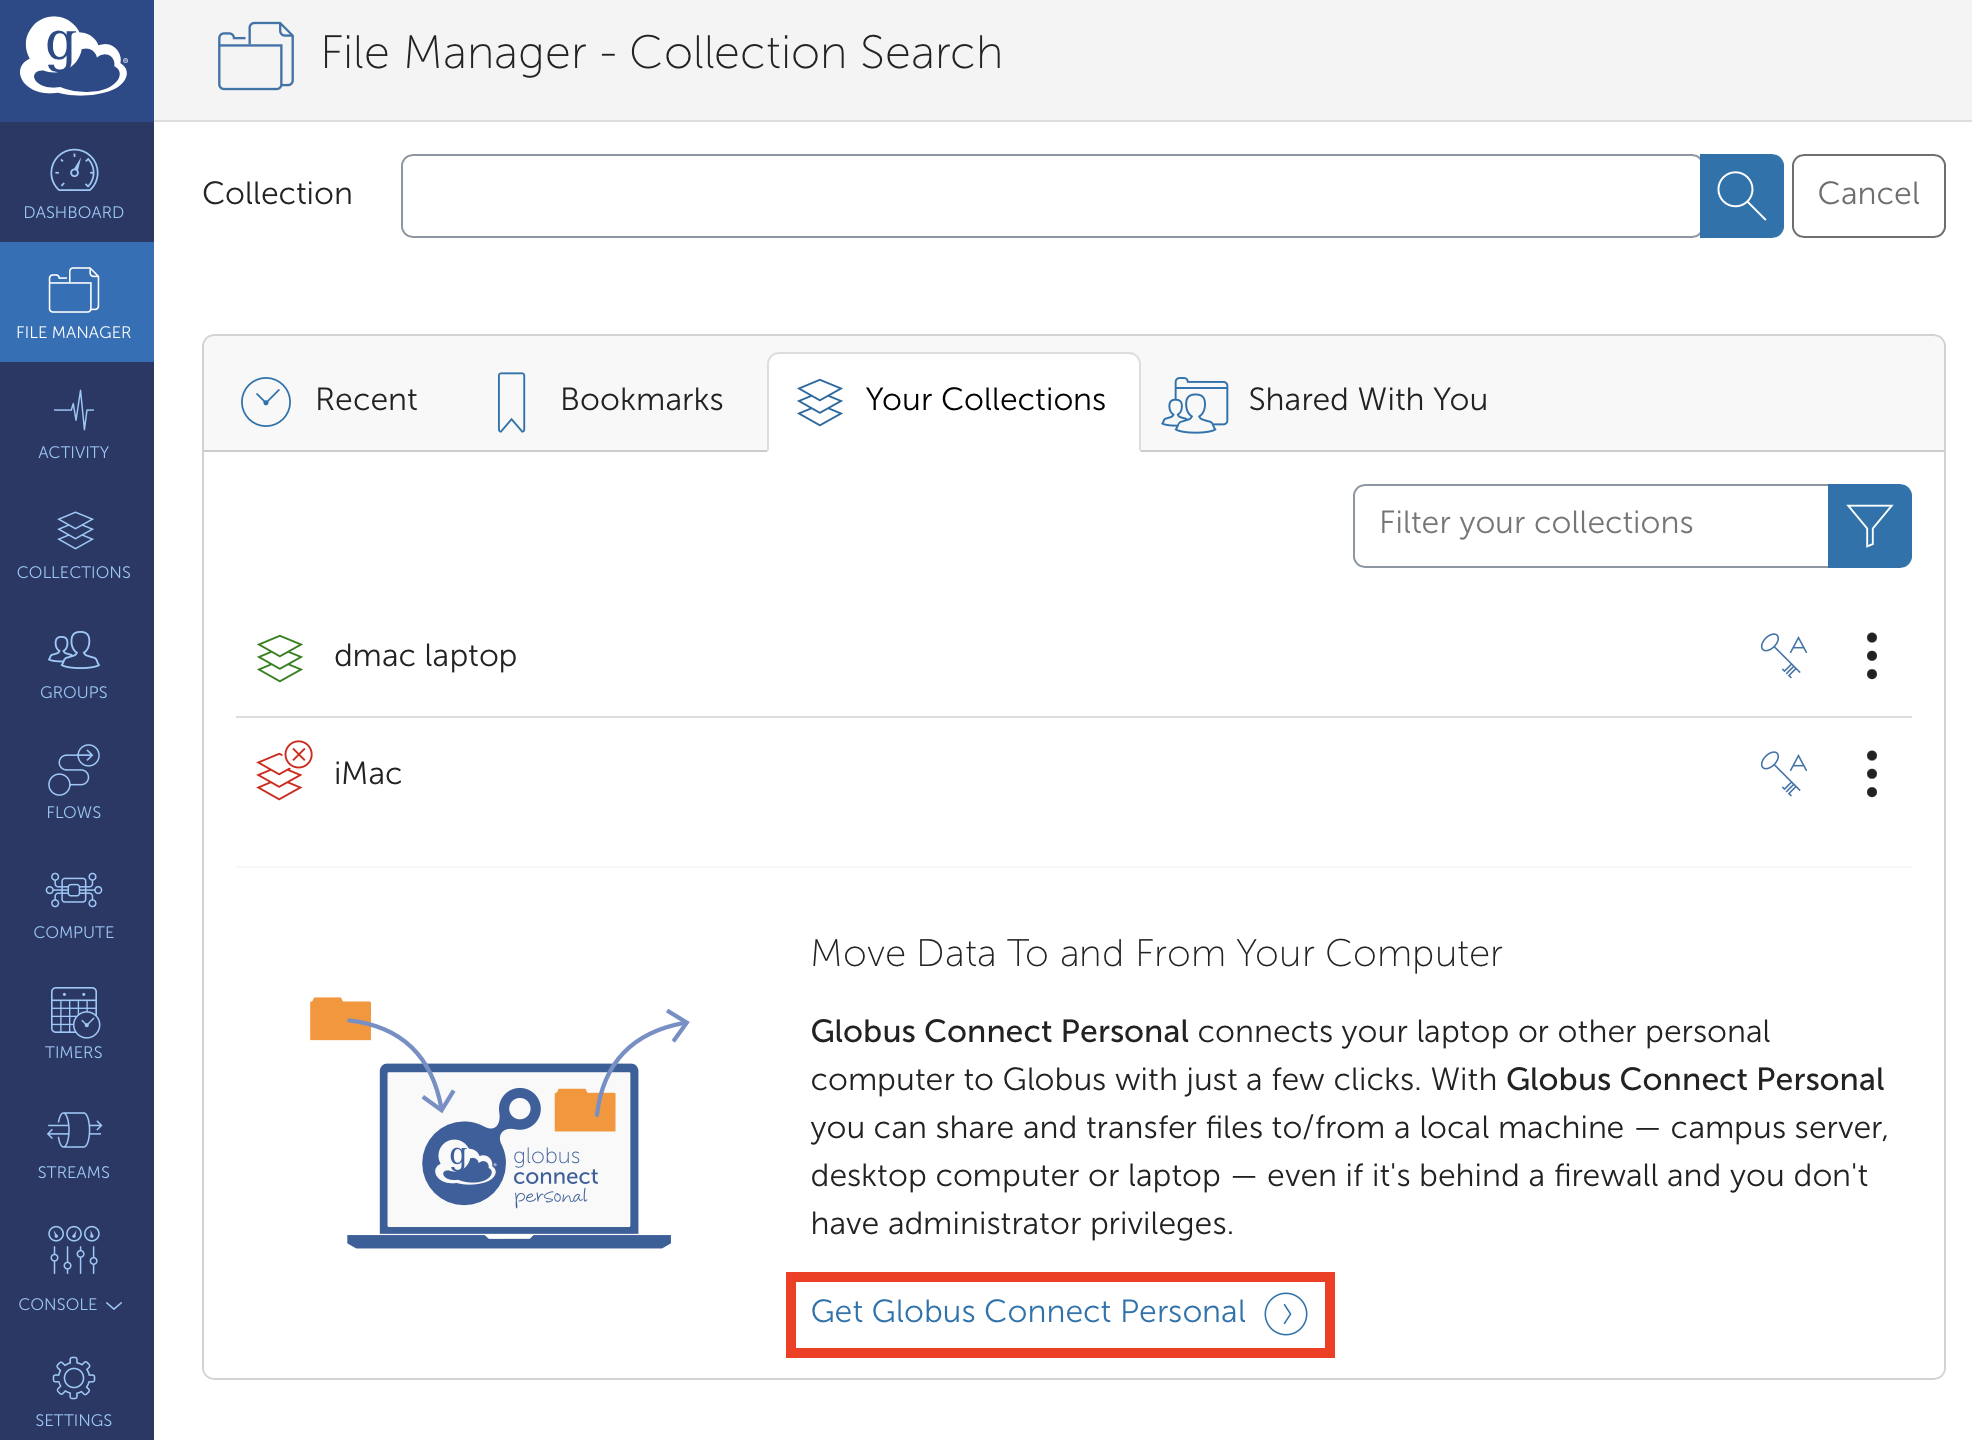1972x1440 pixels.
Task: Click the blue search magnifier button
Action: (x=1740, y=195)
